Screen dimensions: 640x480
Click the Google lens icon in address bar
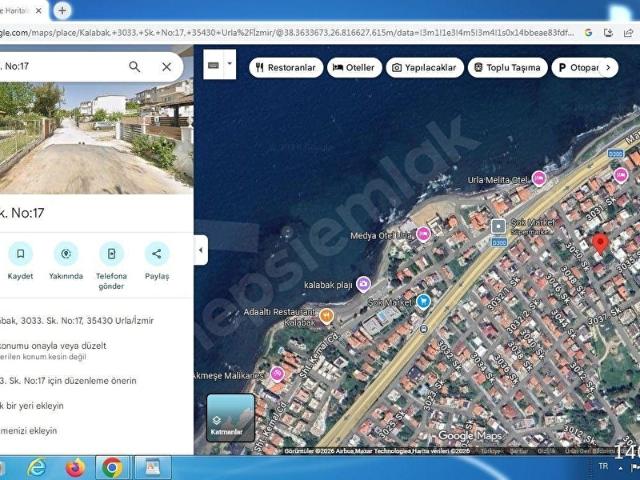(x=588, y=33)
